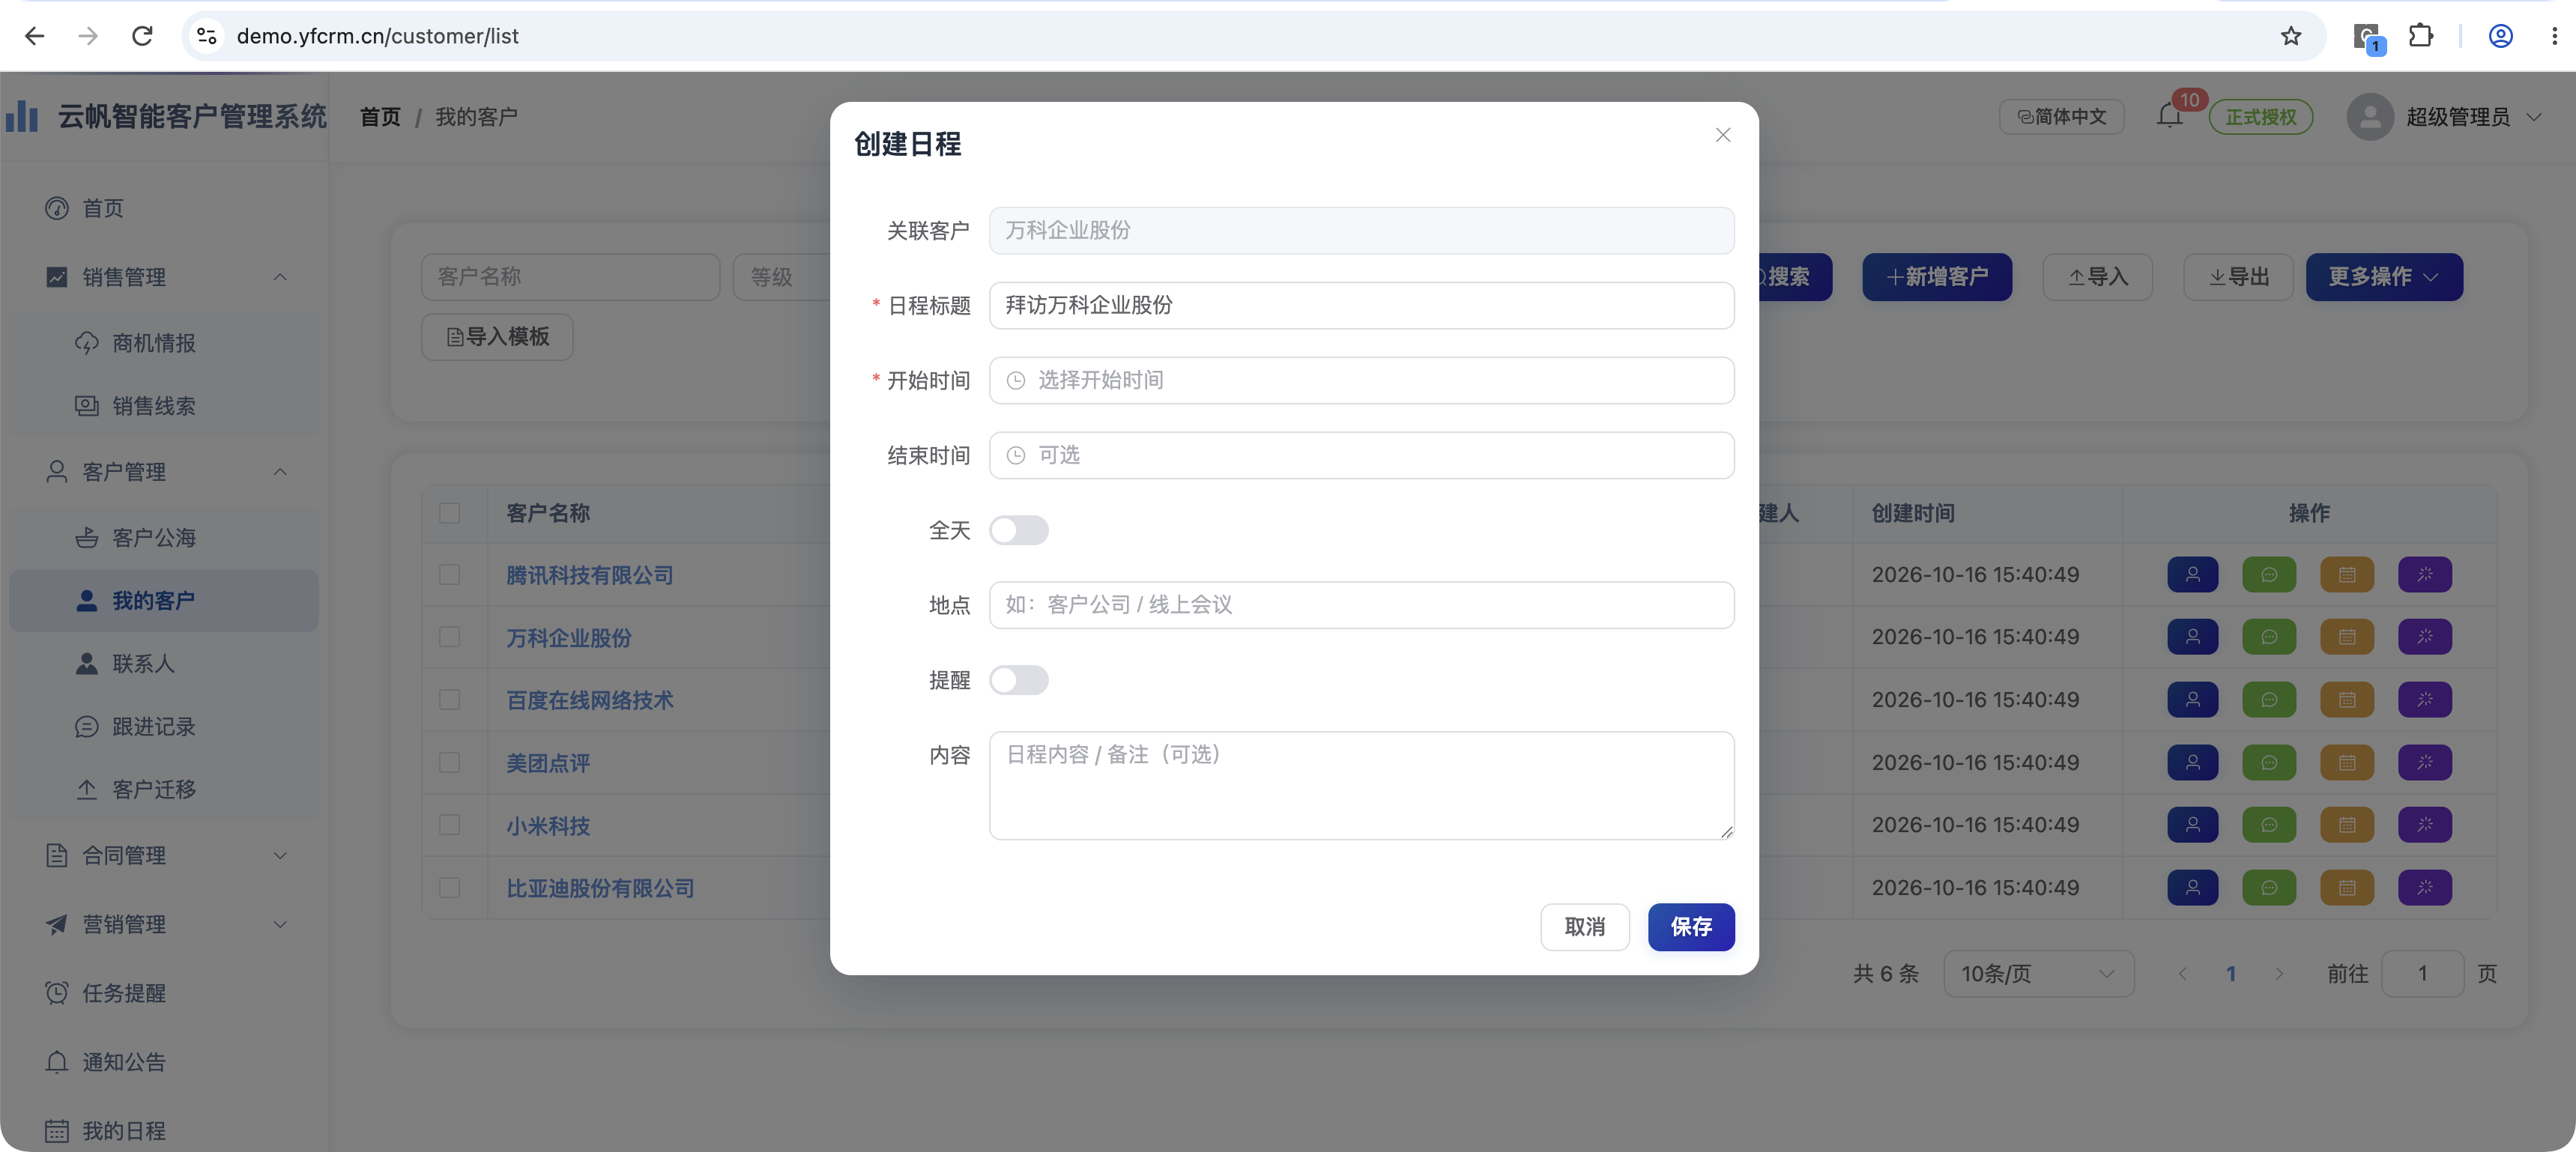The width and height of the screenshot is (2576, 1152).
Task: Open the 更多操作 dropdown button
Action: pyautogui.click(x=2383, y=277)
